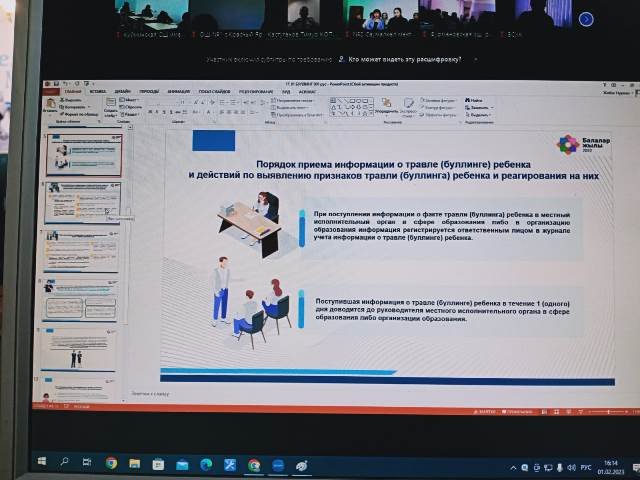This screenshot has width=640, height=480.
Task: Click the first paragraph beginning При поступлении информации
Action: [442, 226]
